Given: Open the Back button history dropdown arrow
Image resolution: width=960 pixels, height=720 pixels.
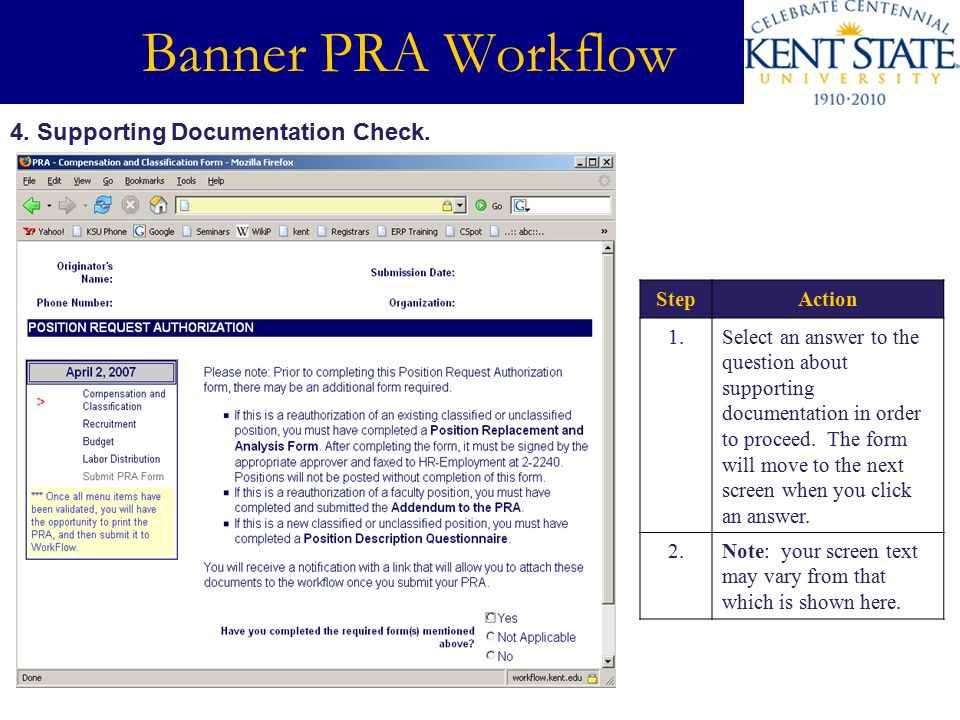Looking at the screenshot, I should (49, 206).
